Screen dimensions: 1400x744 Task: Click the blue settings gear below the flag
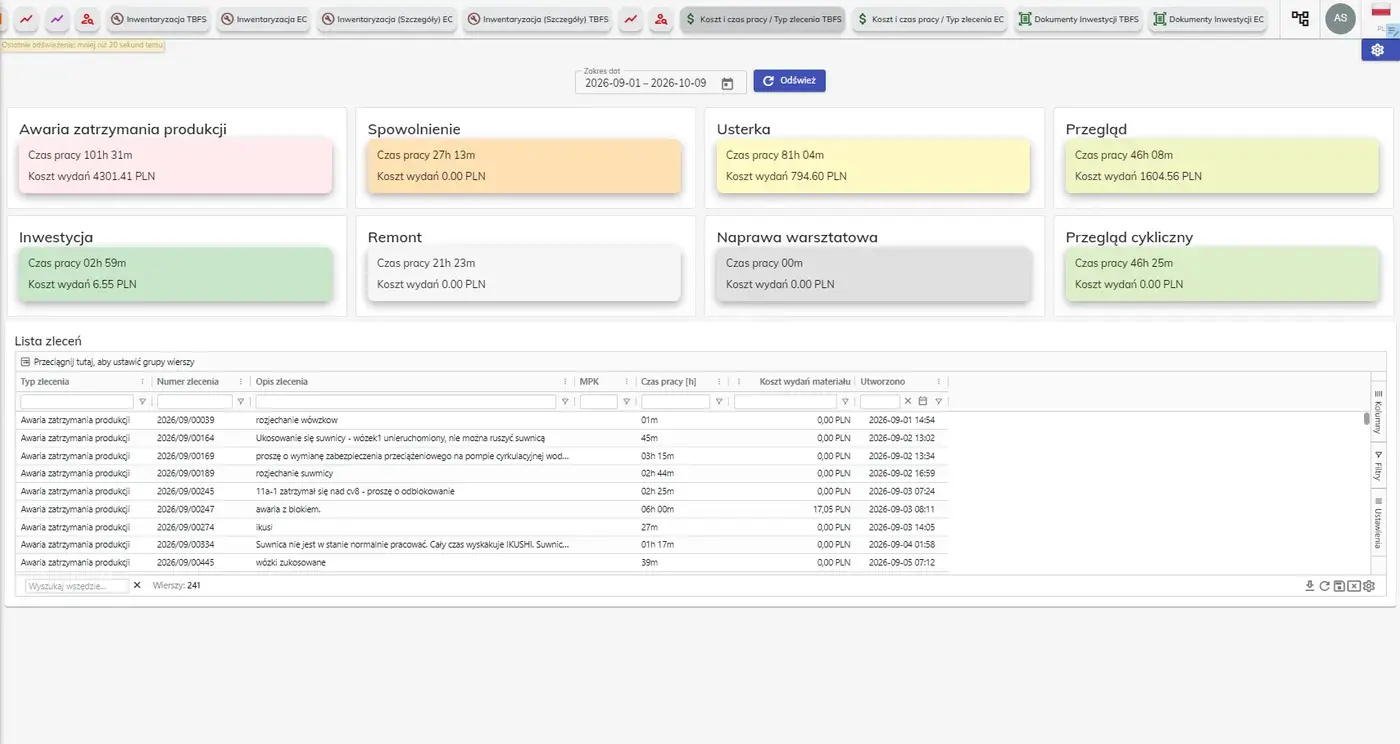pos(1378,50)
